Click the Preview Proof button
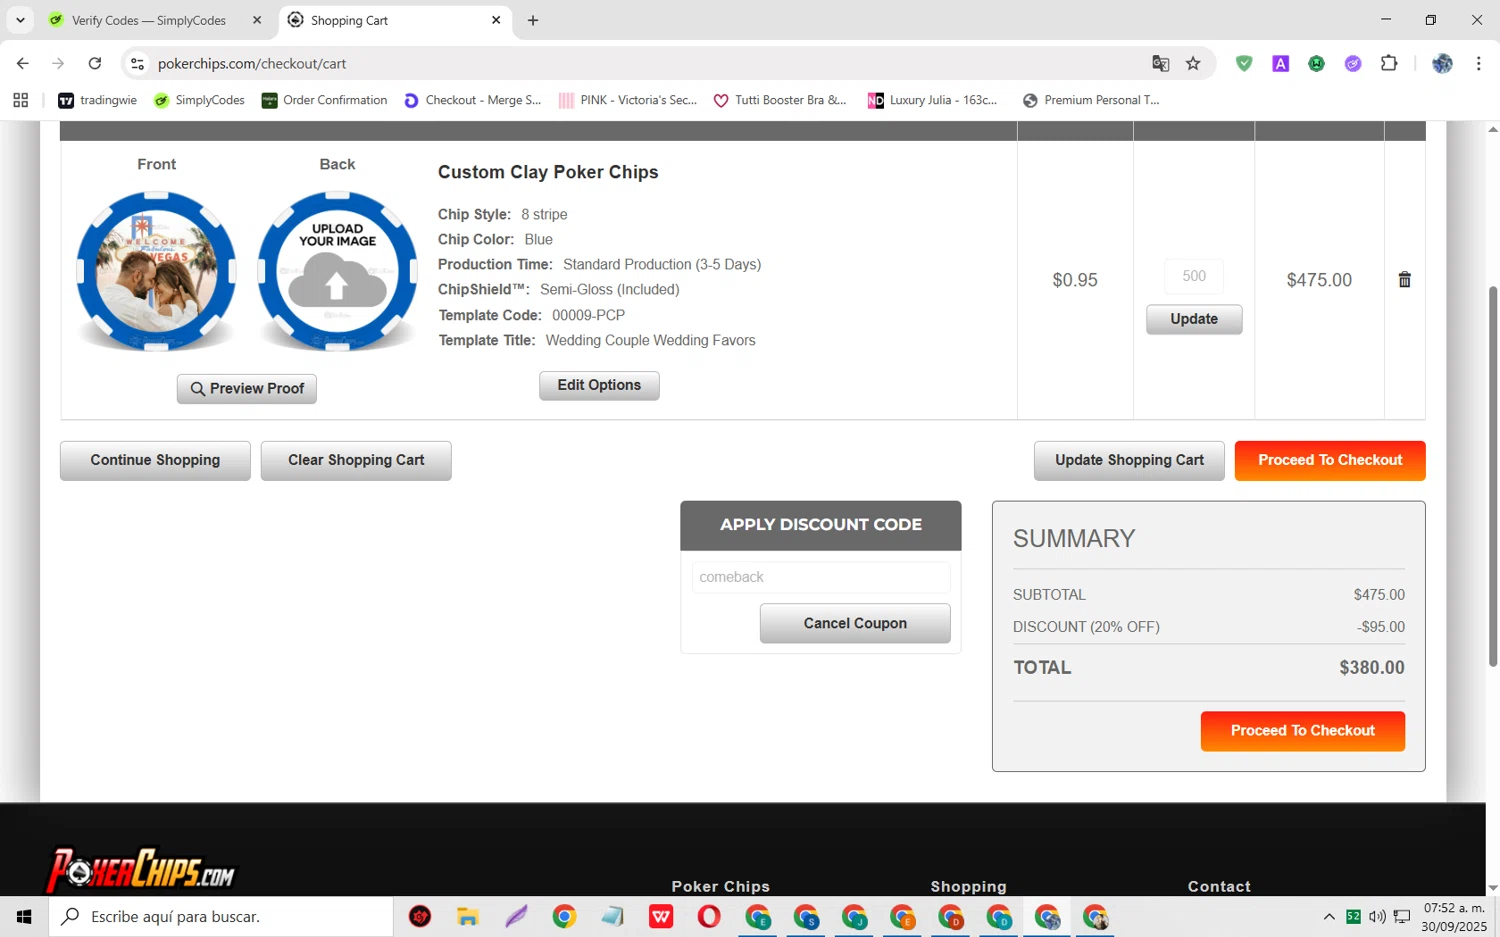This screenshot has height=937, width=1500. [247, 389]
